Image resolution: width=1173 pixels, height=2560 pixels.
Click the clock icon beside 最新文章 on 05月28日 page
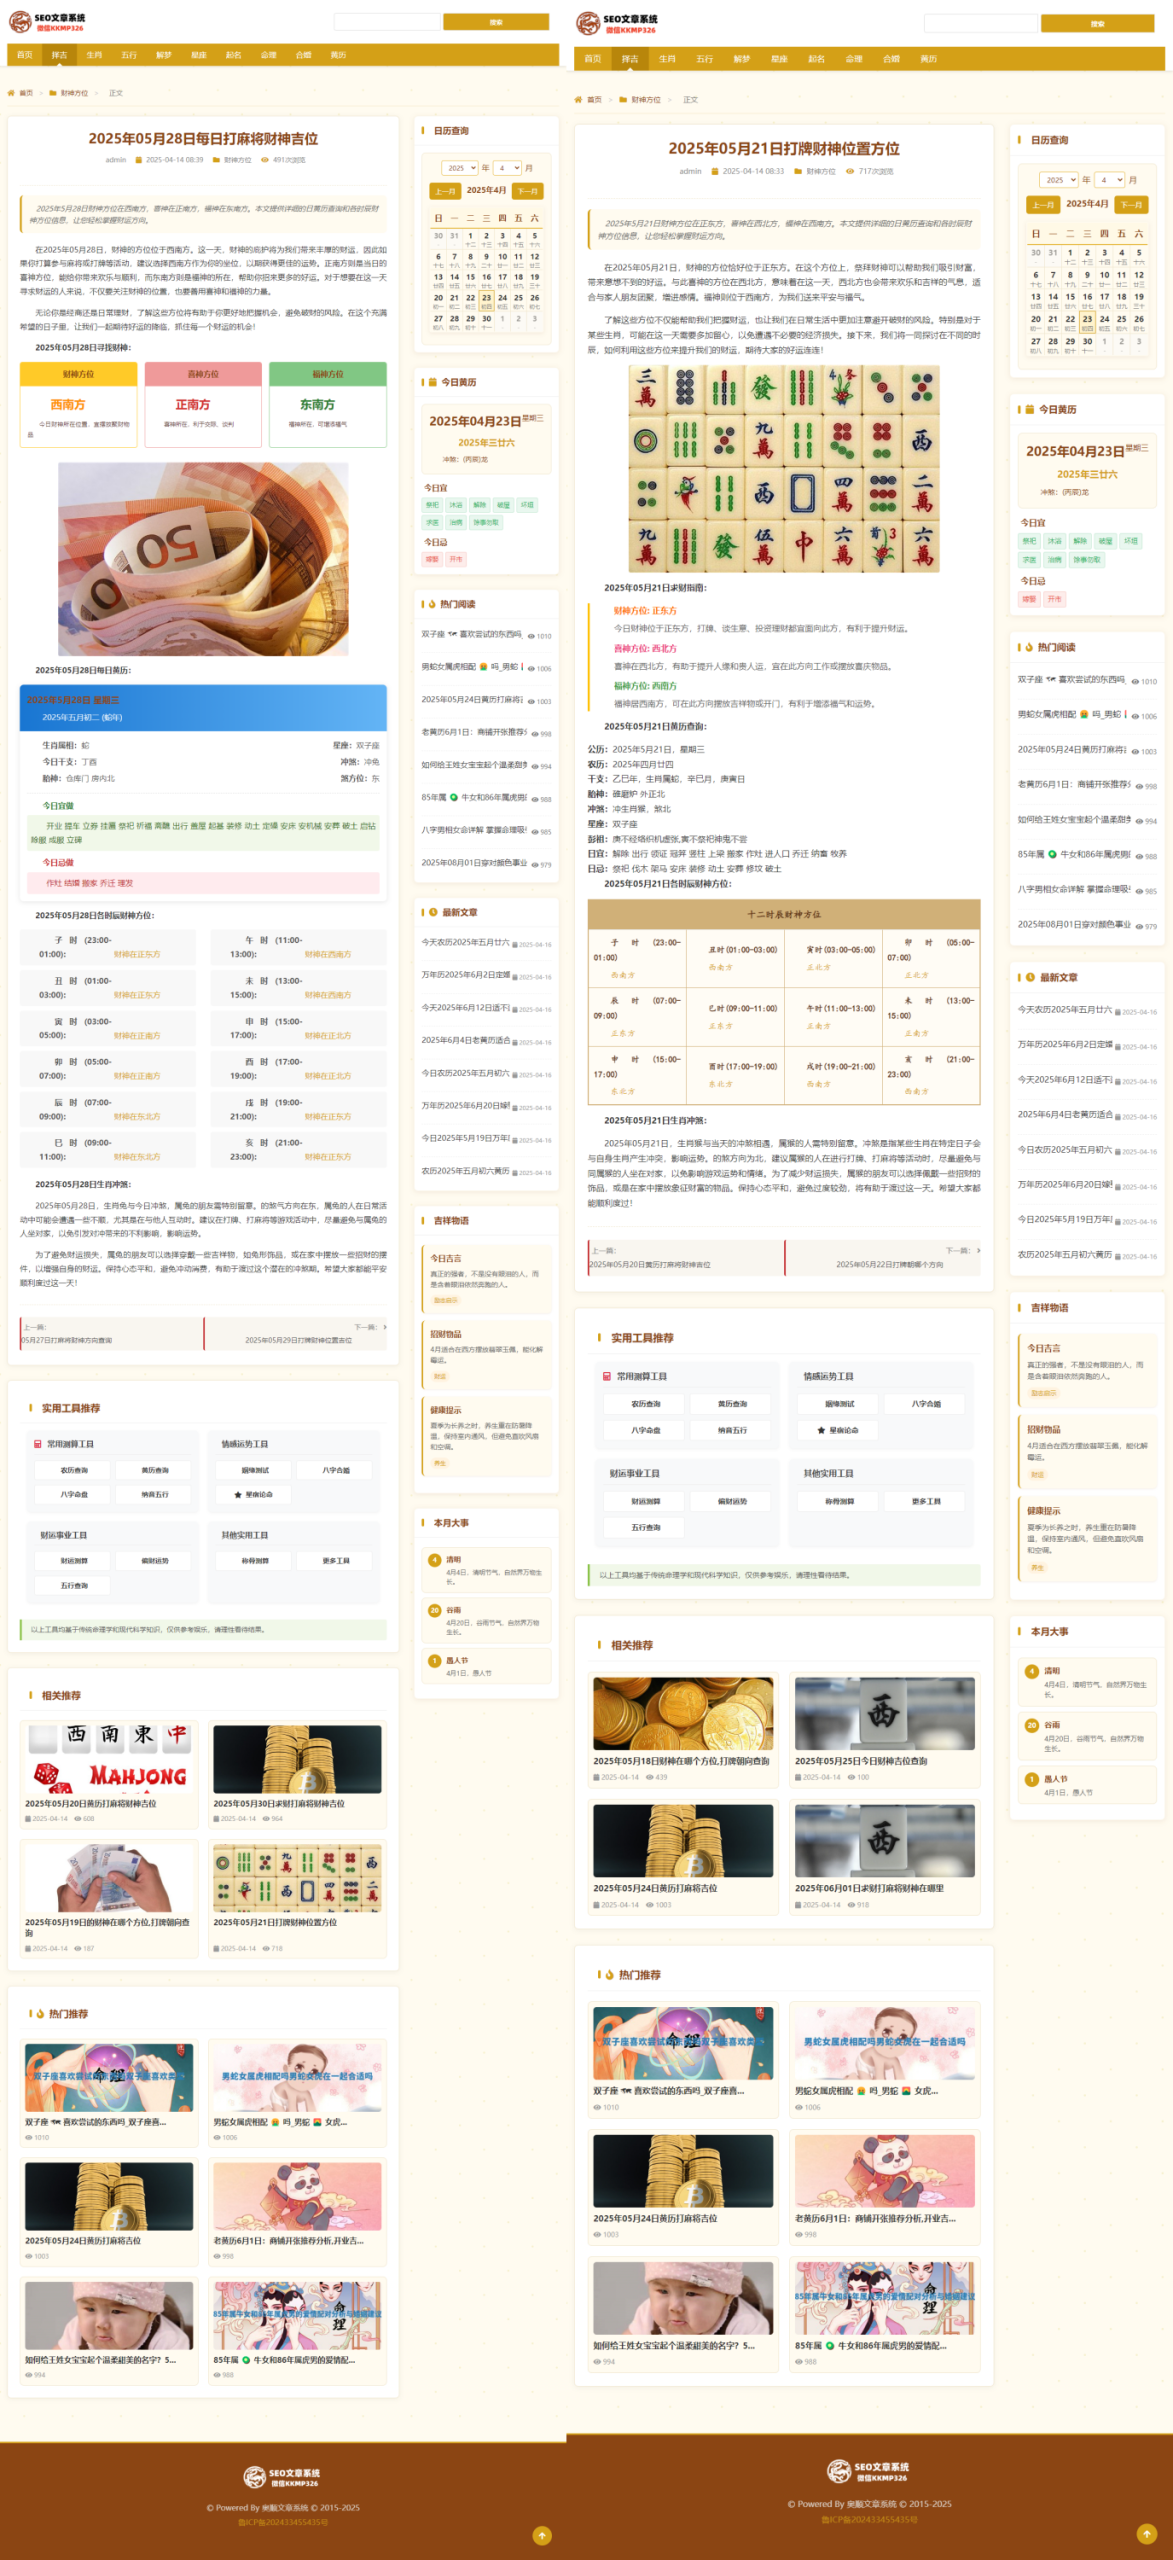pyautogui.click(x=433, y=912)
